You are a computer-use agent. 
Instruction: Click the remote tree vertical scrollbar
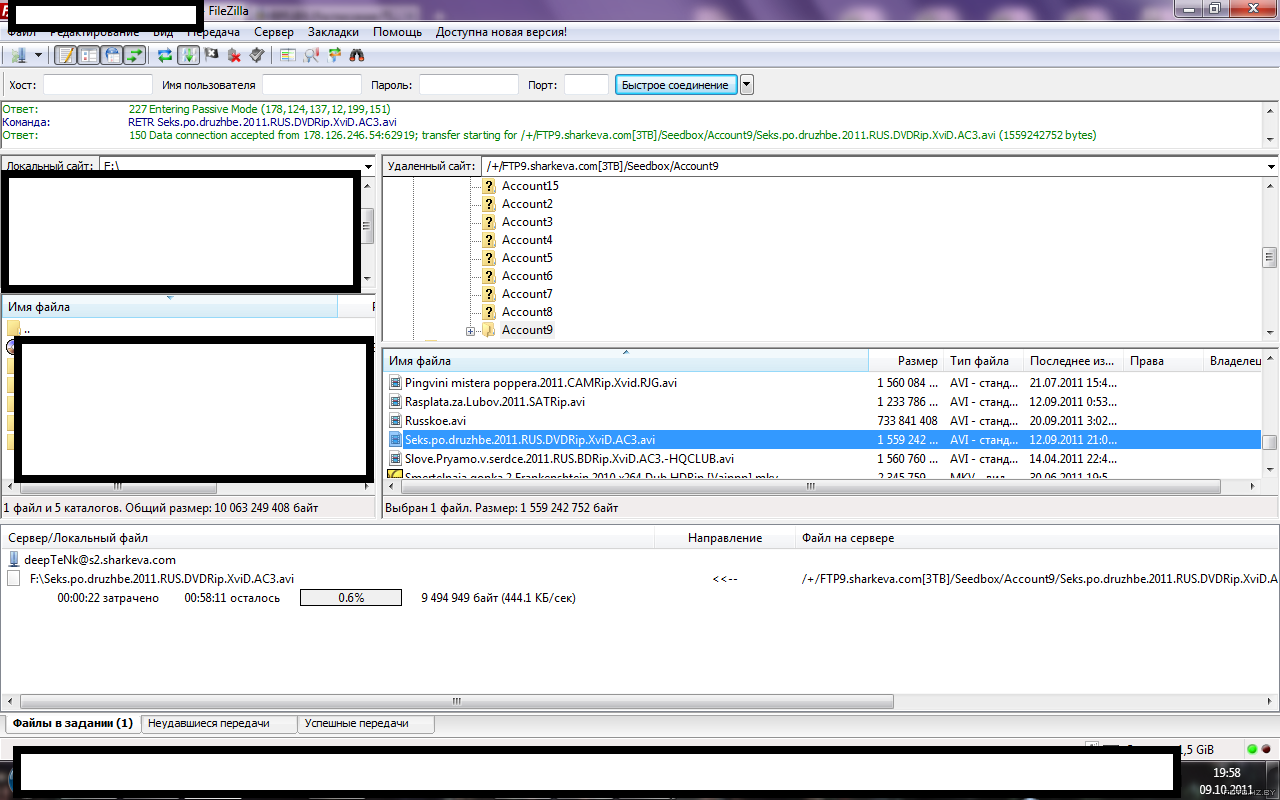(x=1270, y=259)
